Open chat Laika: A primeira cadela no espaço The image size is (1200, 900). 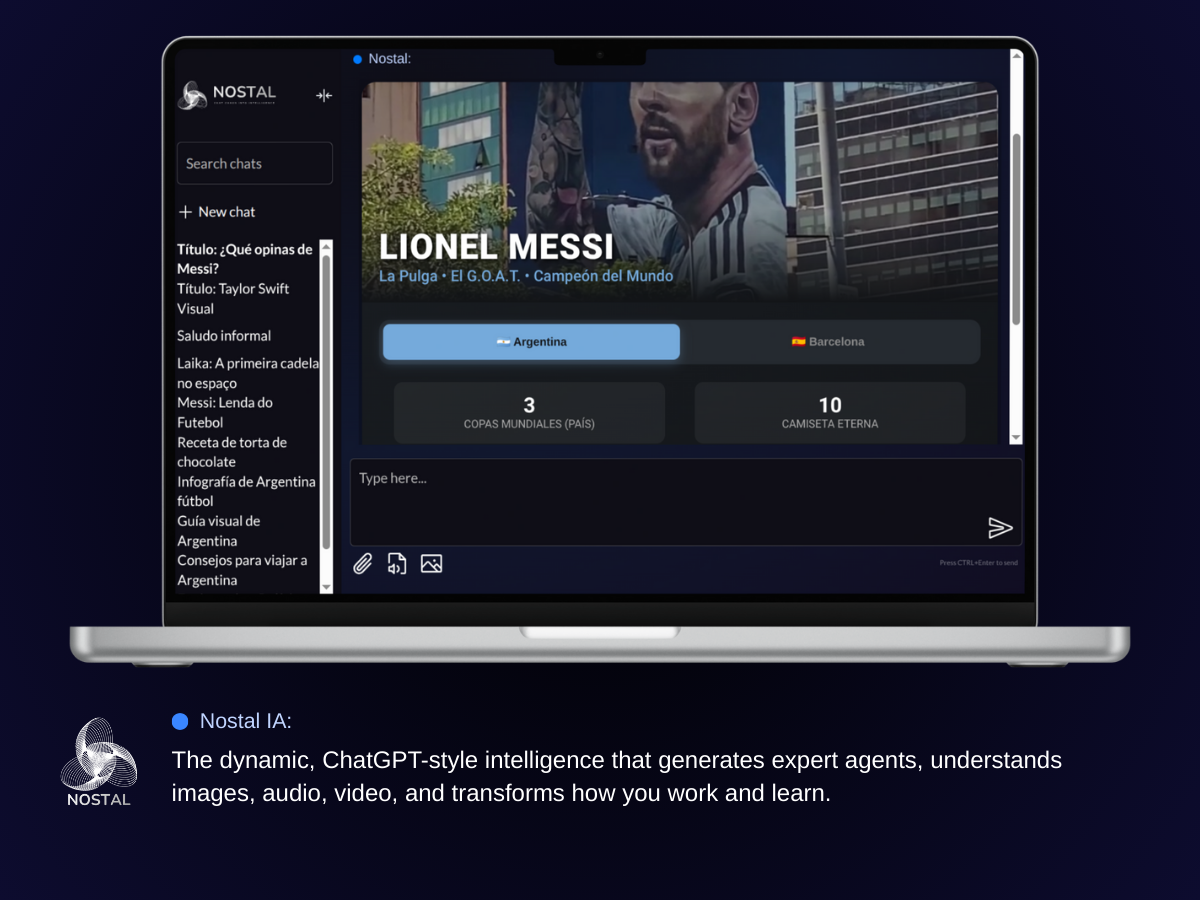pos(248,373)
